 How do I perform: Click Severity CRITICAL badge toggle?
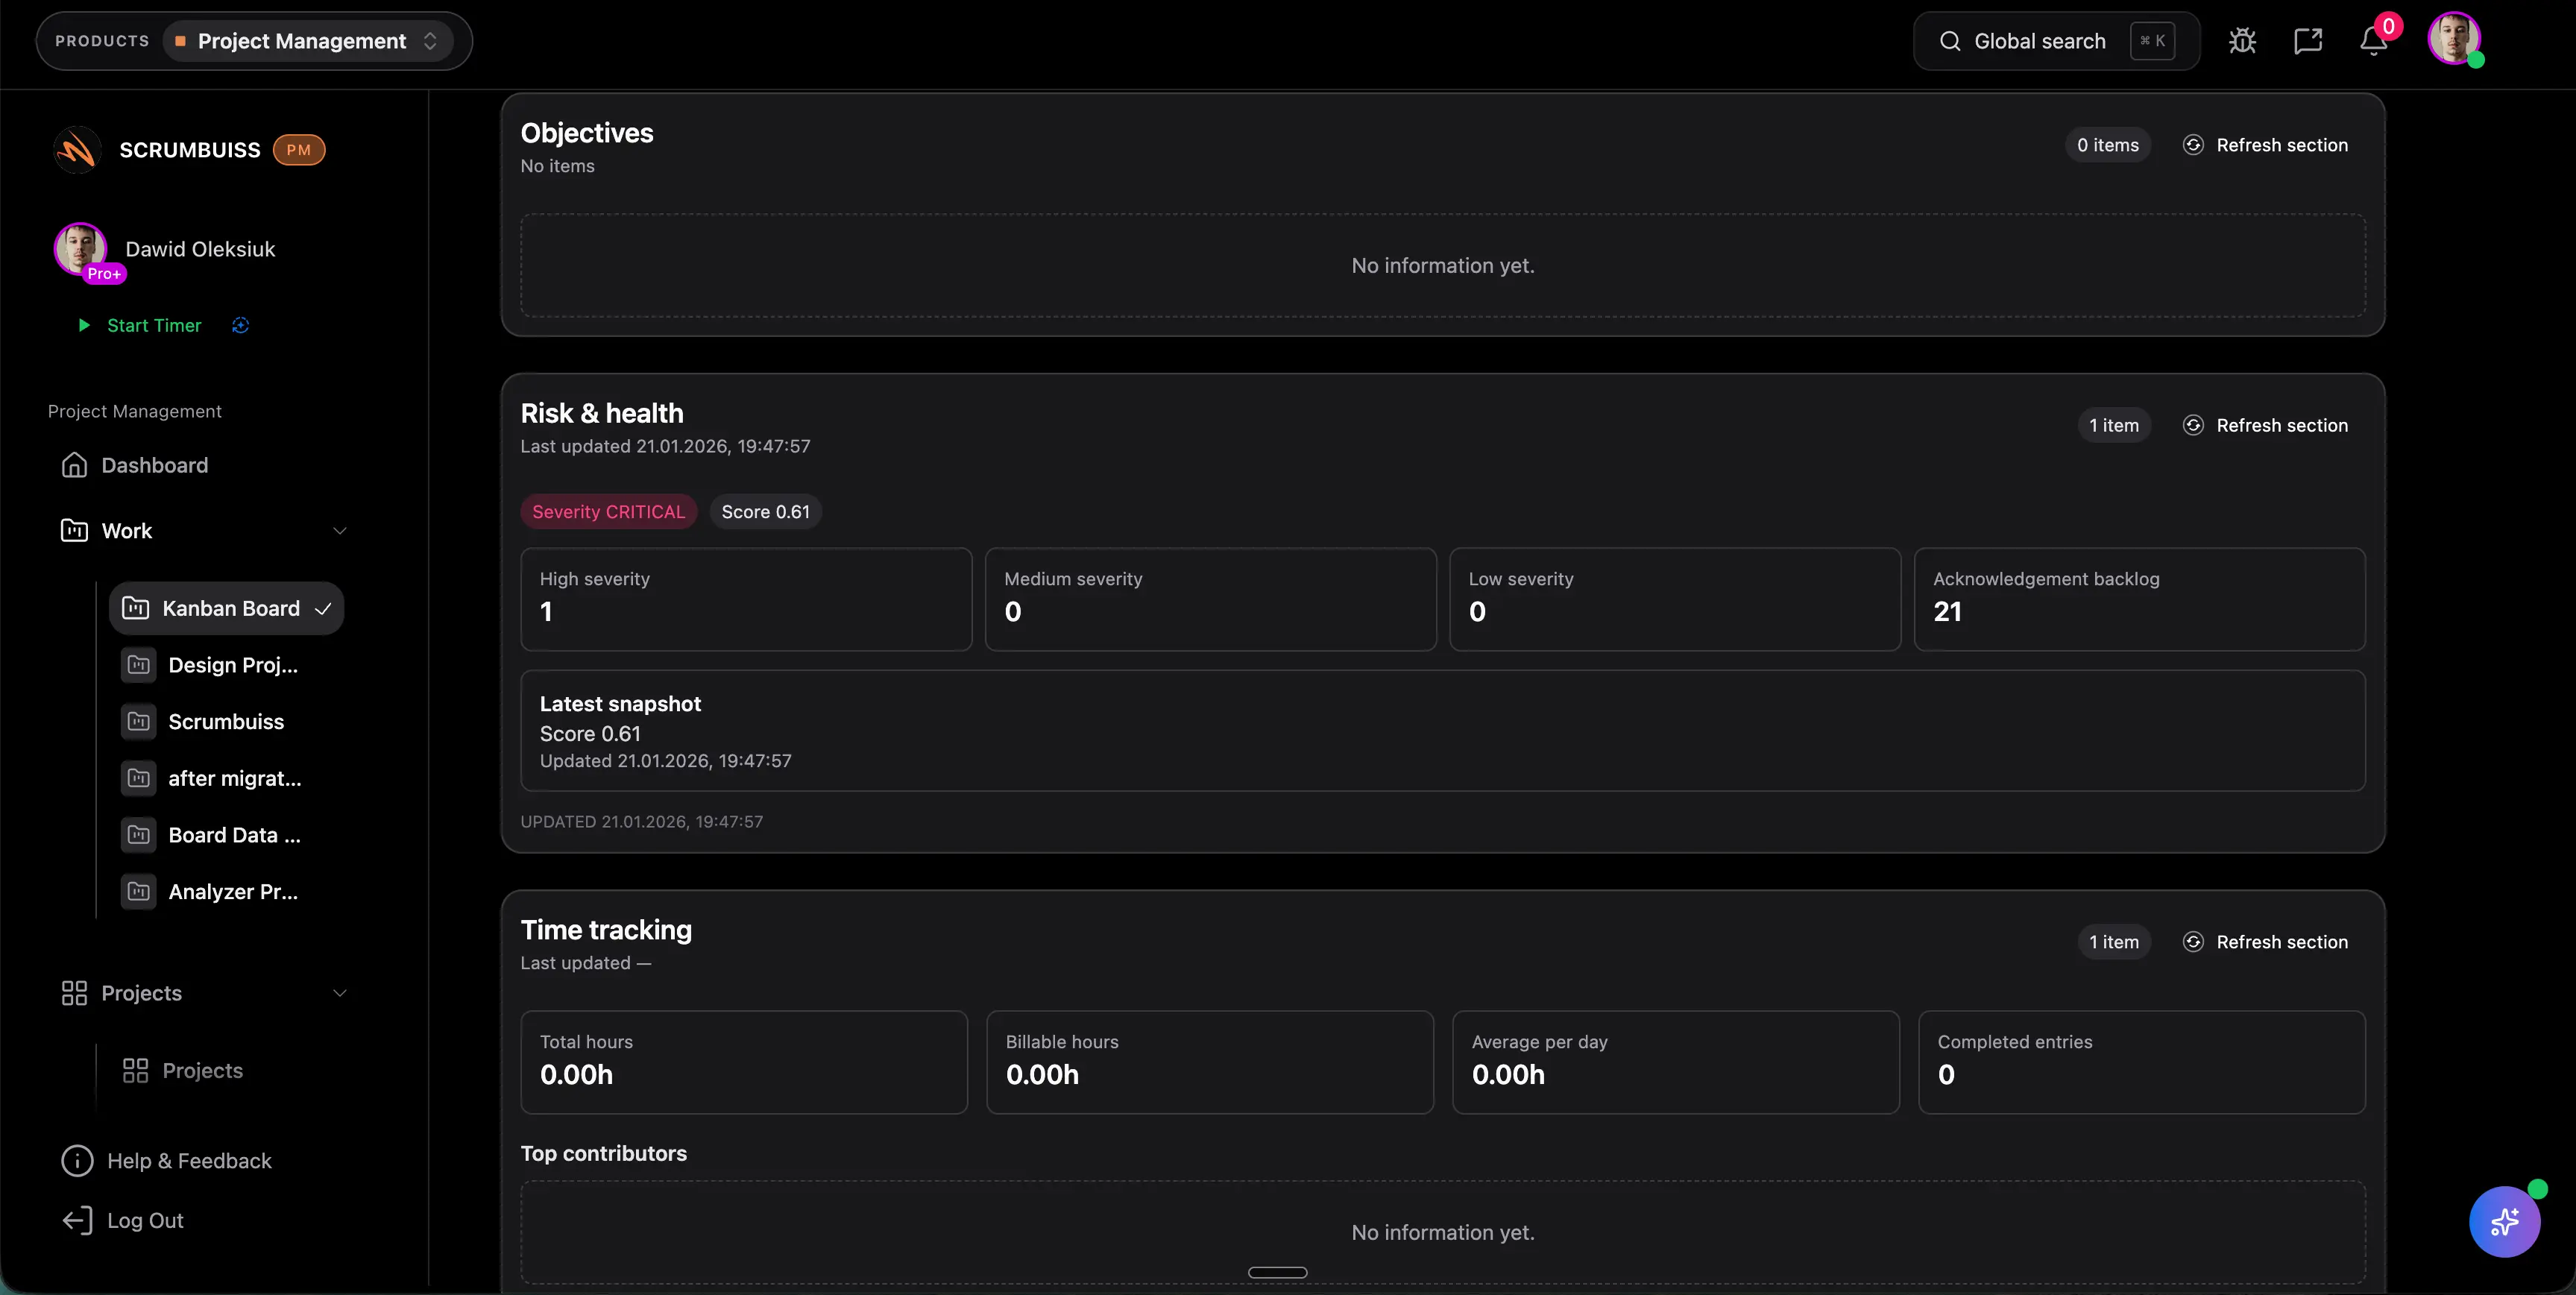(608, 511)
